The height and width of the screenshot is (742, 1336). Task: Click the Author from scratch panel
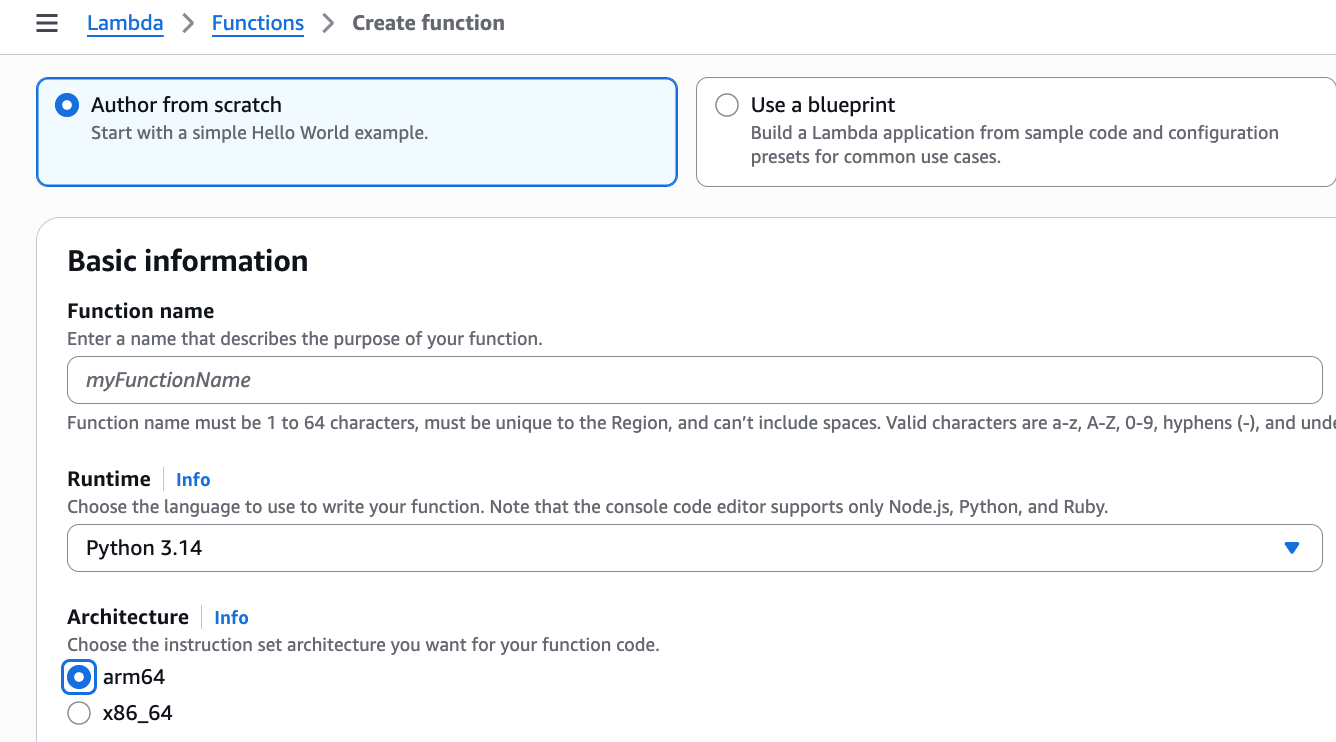tap(357, 131)
